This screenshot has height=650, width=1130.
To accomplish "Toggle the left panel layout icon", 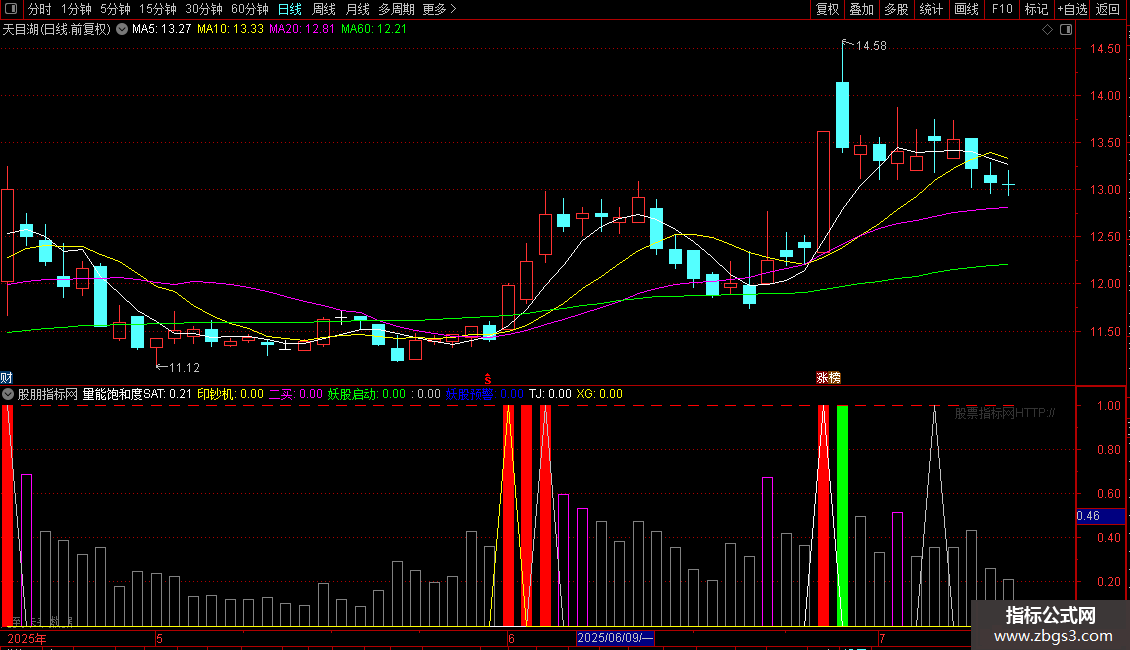I will point(11,9).
